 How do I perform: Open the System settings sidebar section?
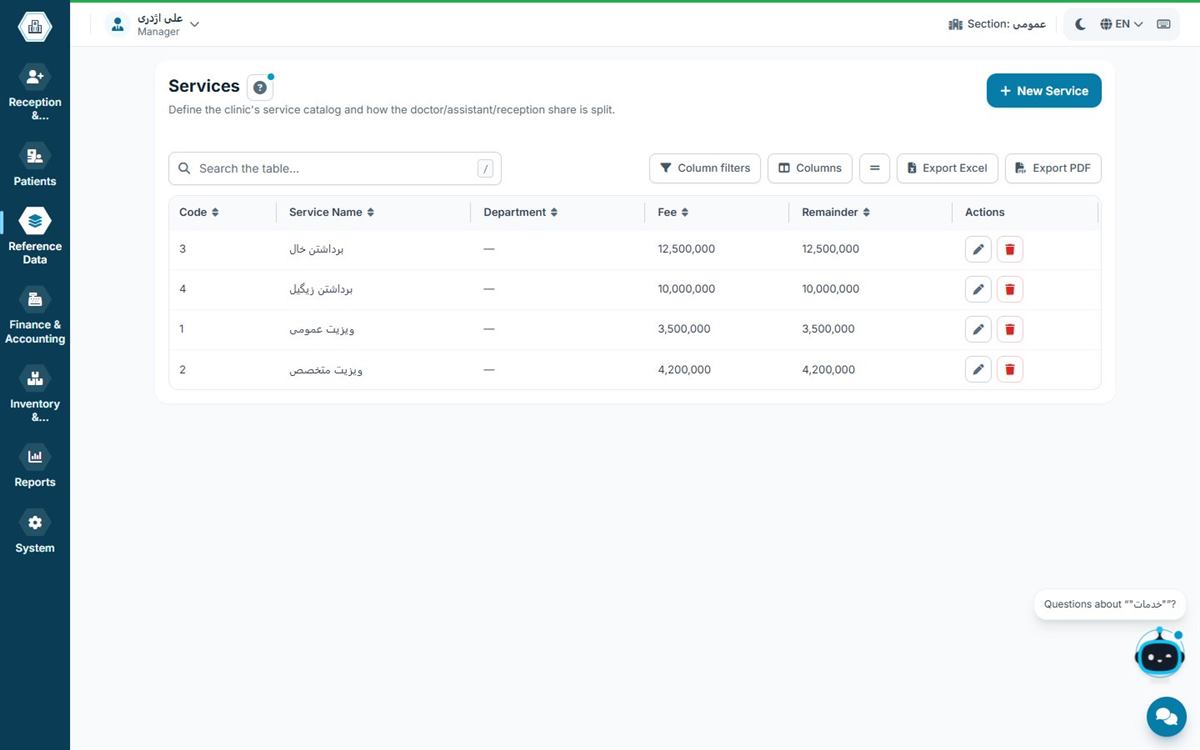(x=35, y=533)
